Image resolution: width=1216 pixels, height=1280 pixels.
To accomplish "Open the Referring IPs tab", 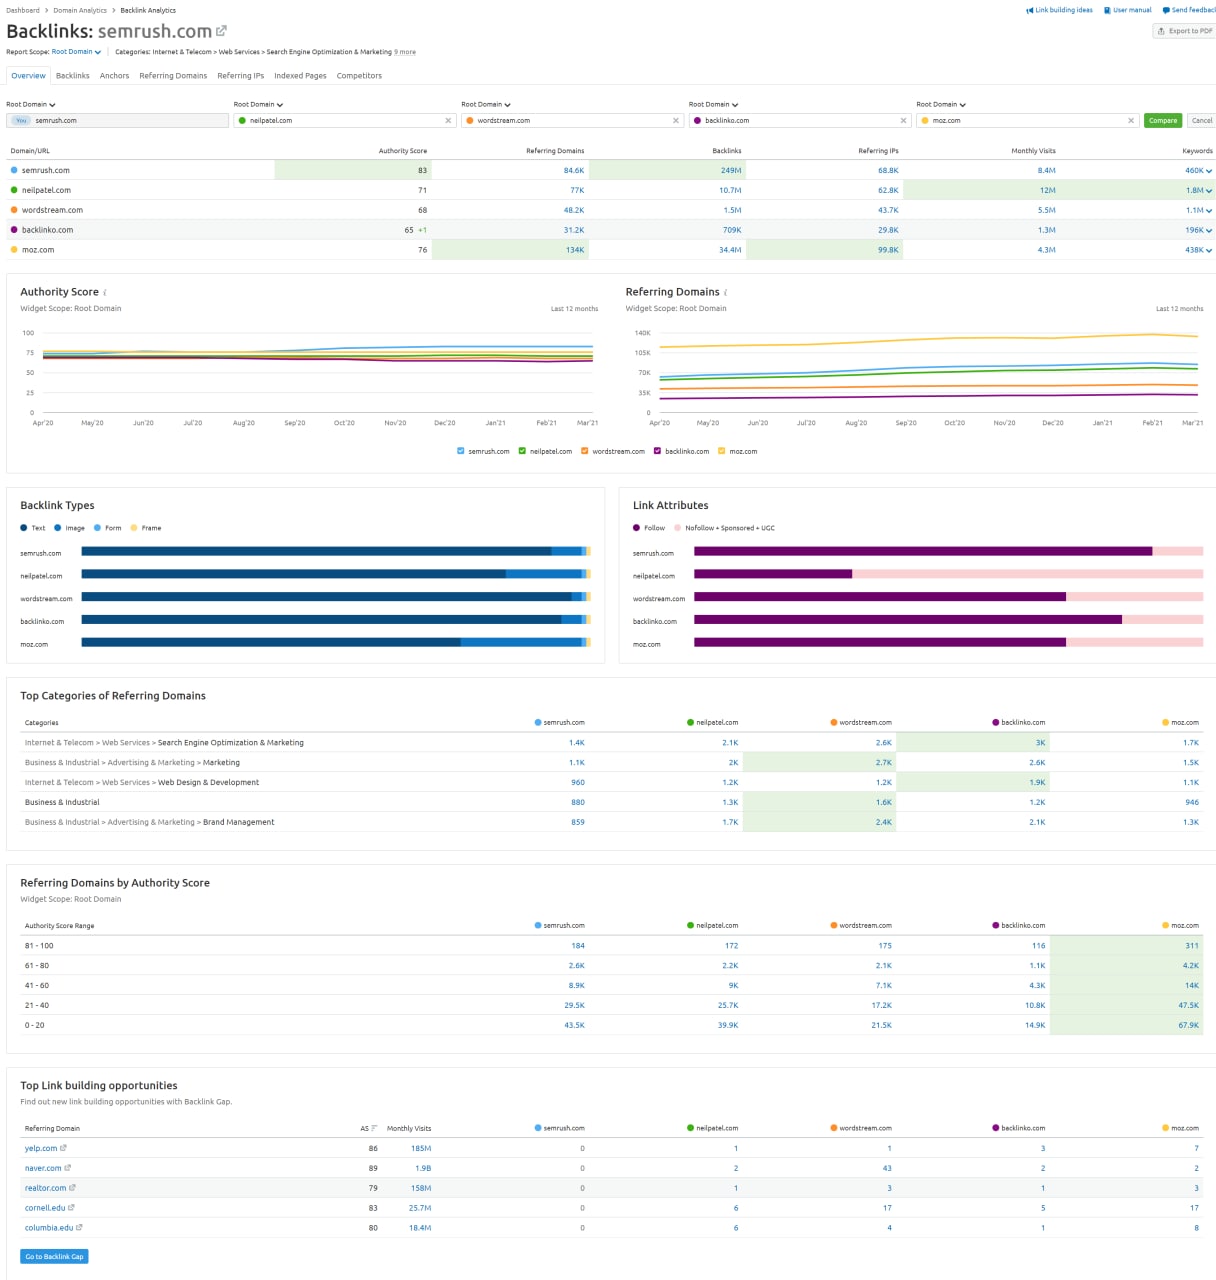I will click(x=241, y=76).
